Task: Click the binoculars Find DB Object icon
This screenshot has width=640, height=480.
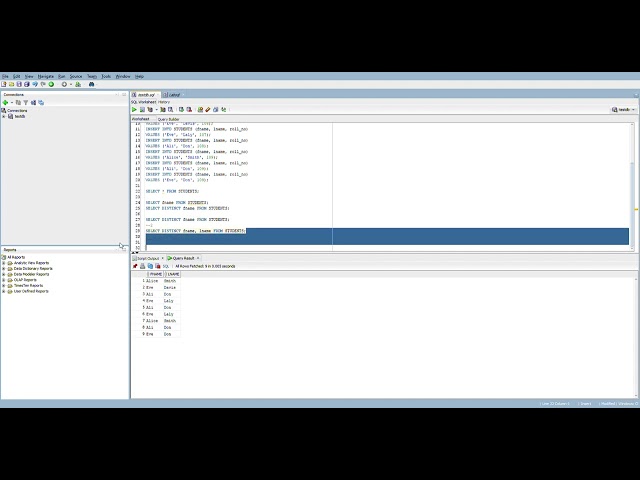Action: 91,84
